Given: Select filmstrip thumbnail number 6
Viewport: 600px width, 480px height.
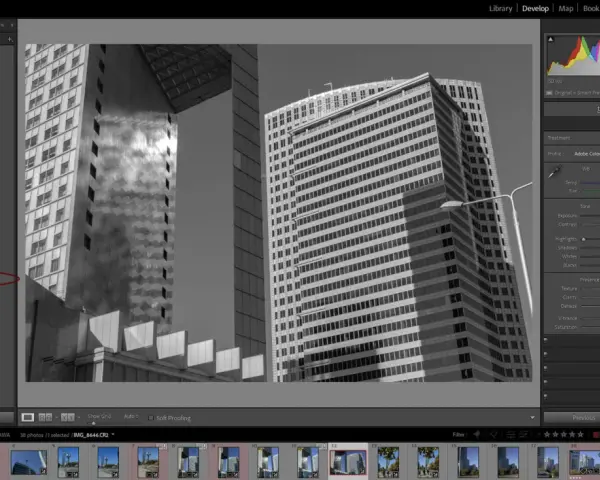Looking at the screenshot, I should (108, 462).
